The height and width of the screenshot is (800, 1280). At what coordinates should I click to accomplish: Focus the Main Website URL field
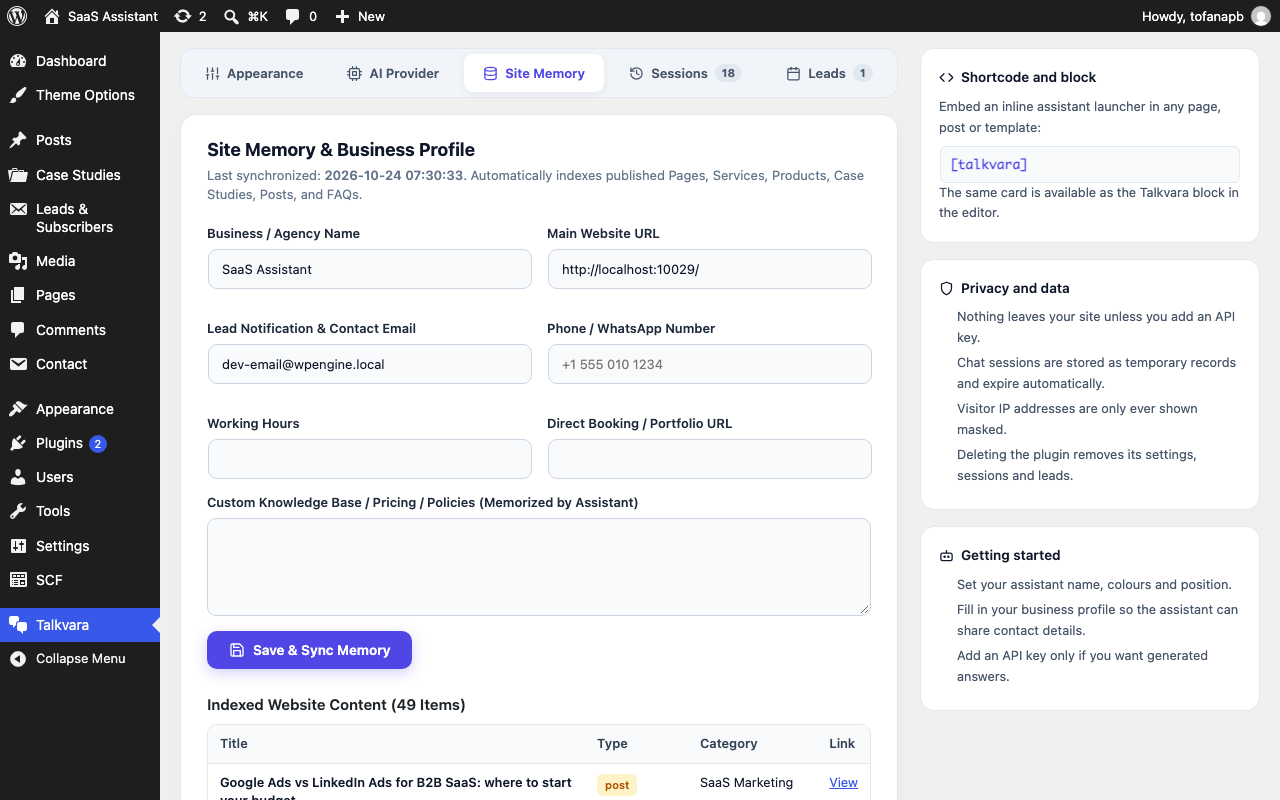[710, 269]
